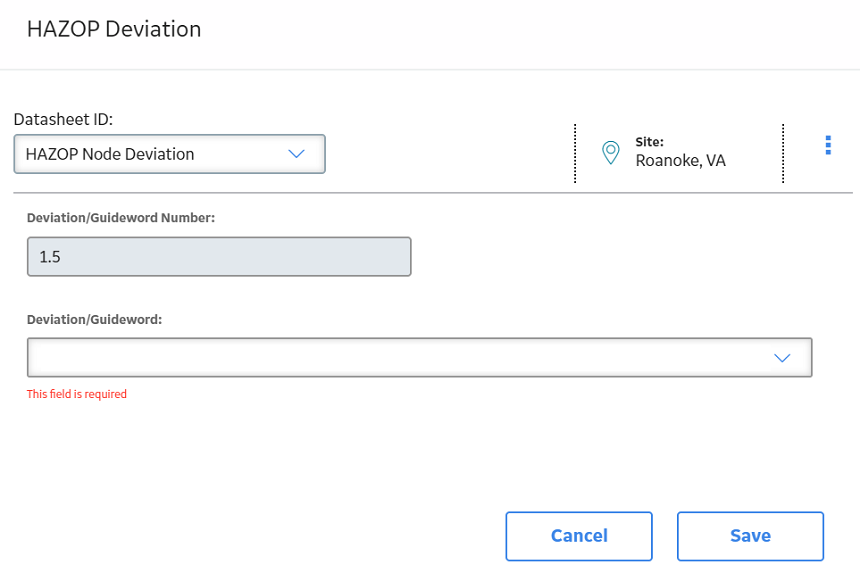Screen dimensions: 860x572
Task: Click the Datasheet ID dropdown chevron arrow
Action: 296,154
